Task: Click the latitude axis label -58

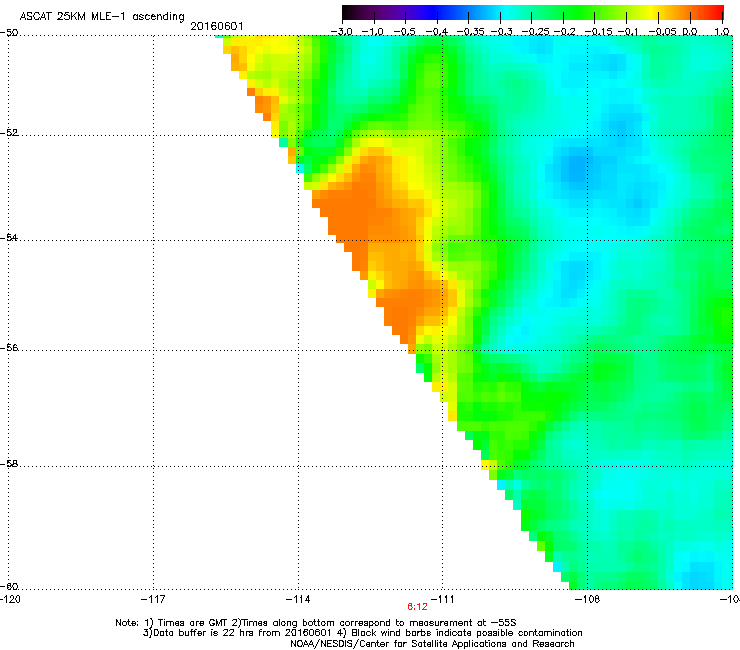Action: click(x=9, y=464)
